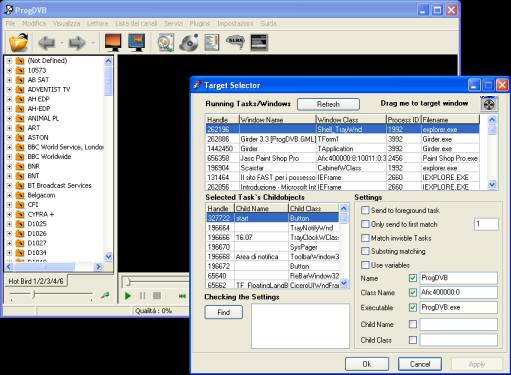Click the blue monitor icon in toolbar
The image size is (511, 375).
pyautogui.click(x=137, y=42)
